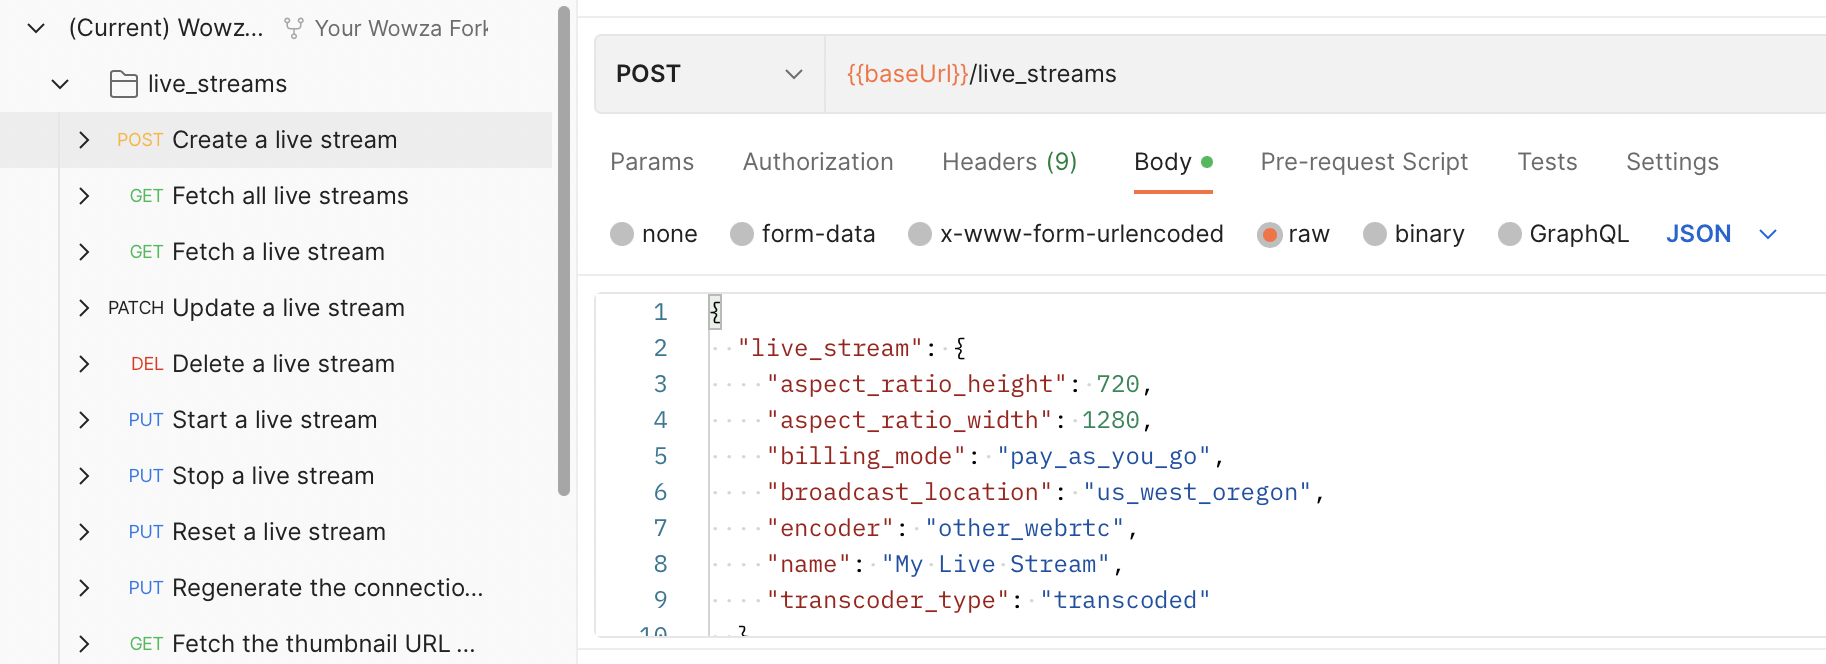Expand the Delete a live stream row
This screenshot has height=664, width=1826.
point(84,364)
